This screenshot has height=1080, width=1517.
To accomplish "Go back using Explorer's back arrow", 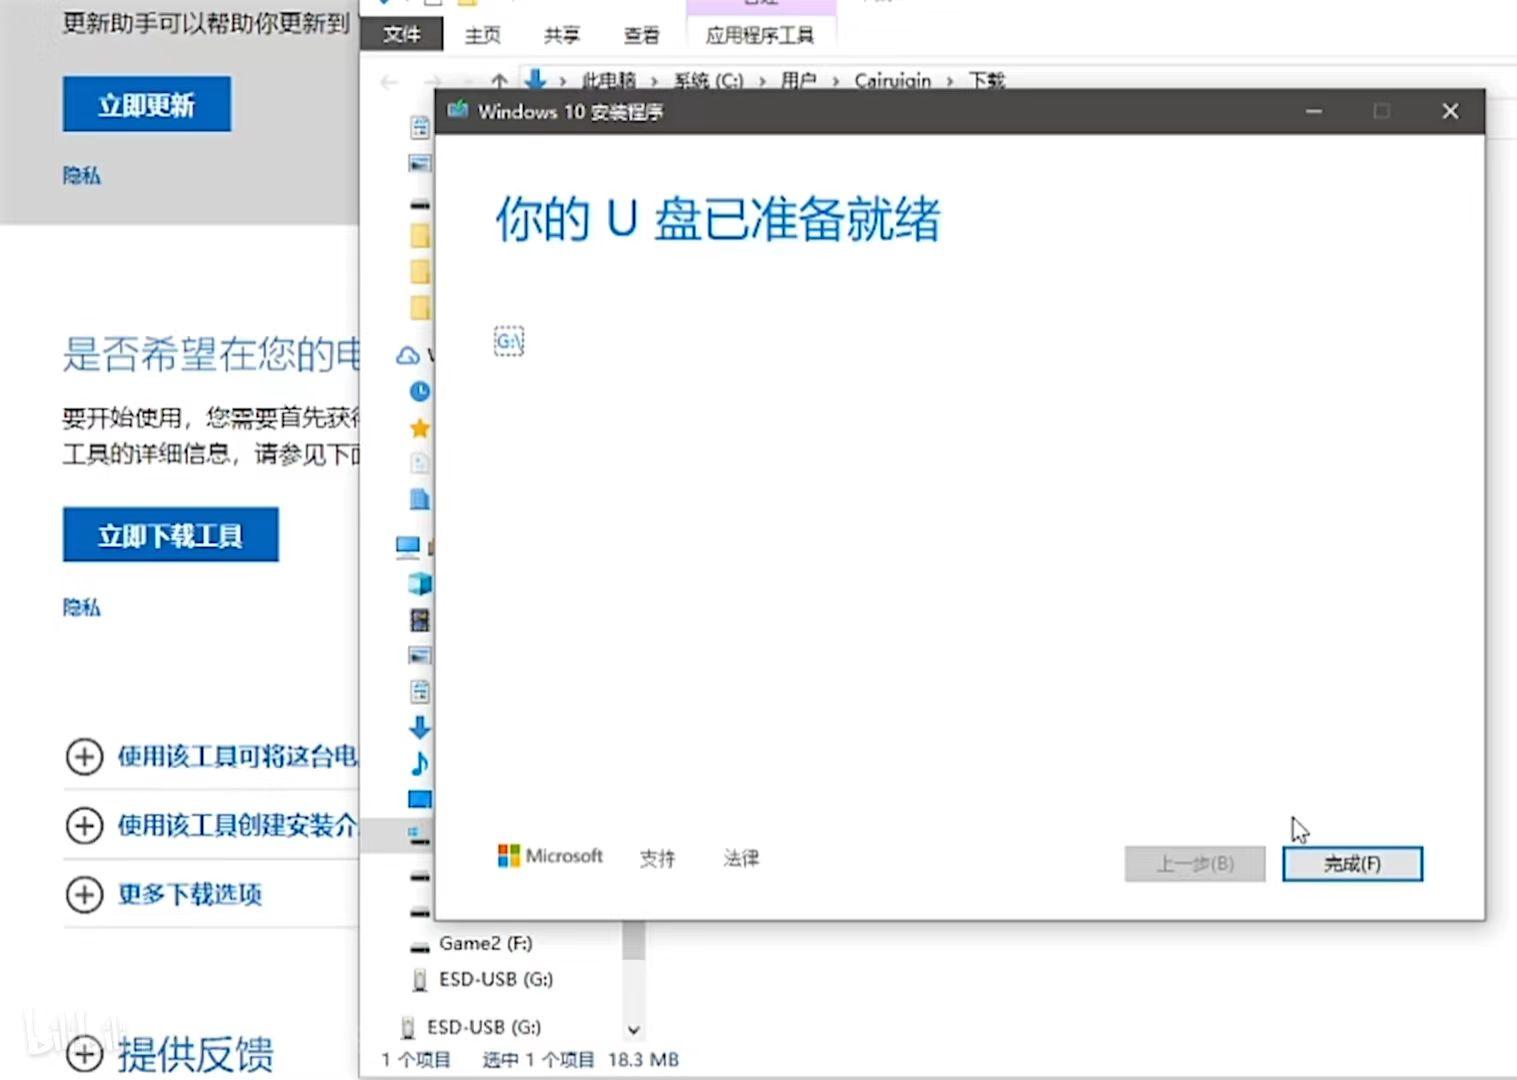I will 390,81.
